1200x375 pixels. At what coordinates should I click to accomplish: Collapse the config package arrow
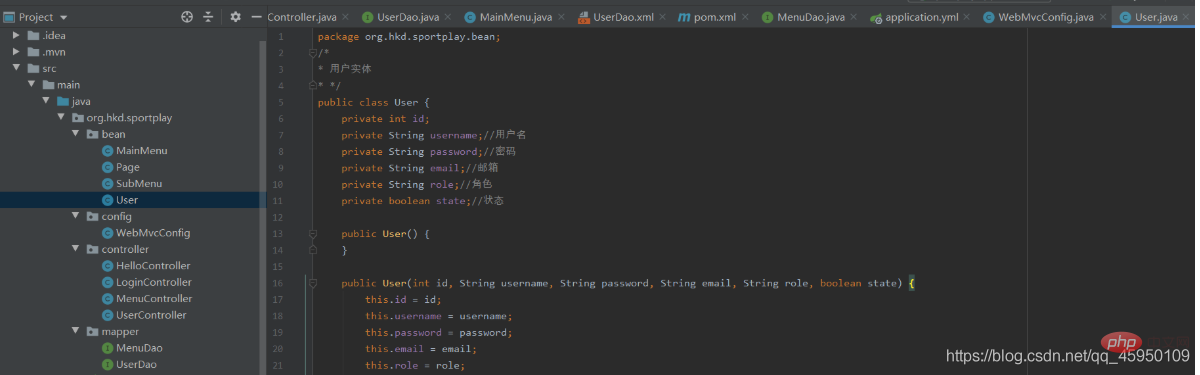pyautogui.click(x=75, y=216)
